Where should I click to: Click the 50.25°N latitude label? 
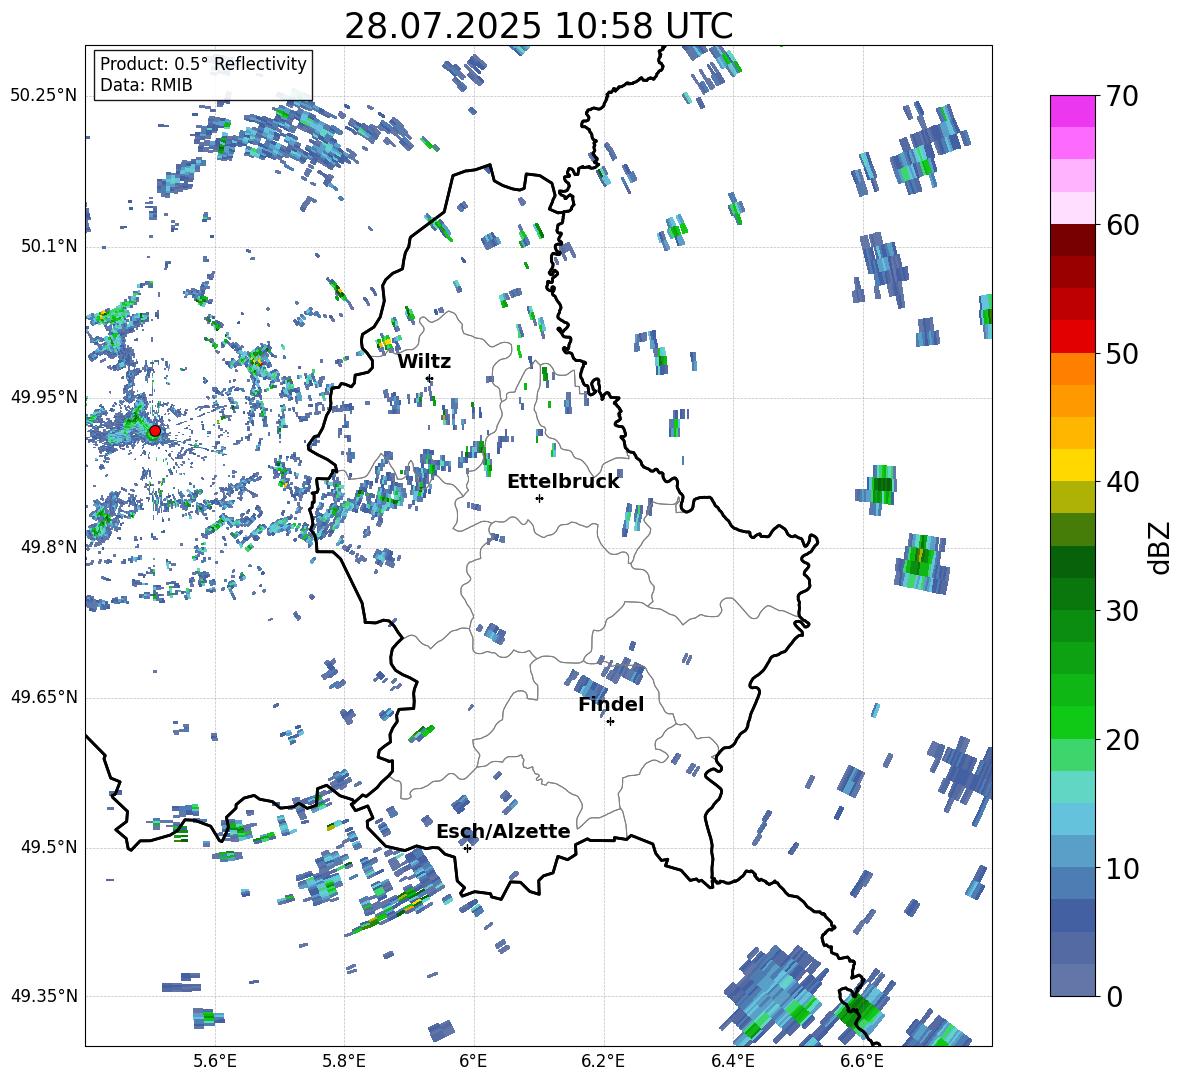[x=44, y=96]
